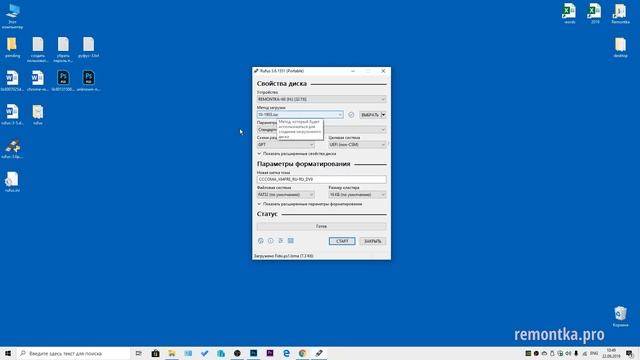640x360 pixels.
Task: Expand advanced drive properties section
Action: tap(297, 154)
